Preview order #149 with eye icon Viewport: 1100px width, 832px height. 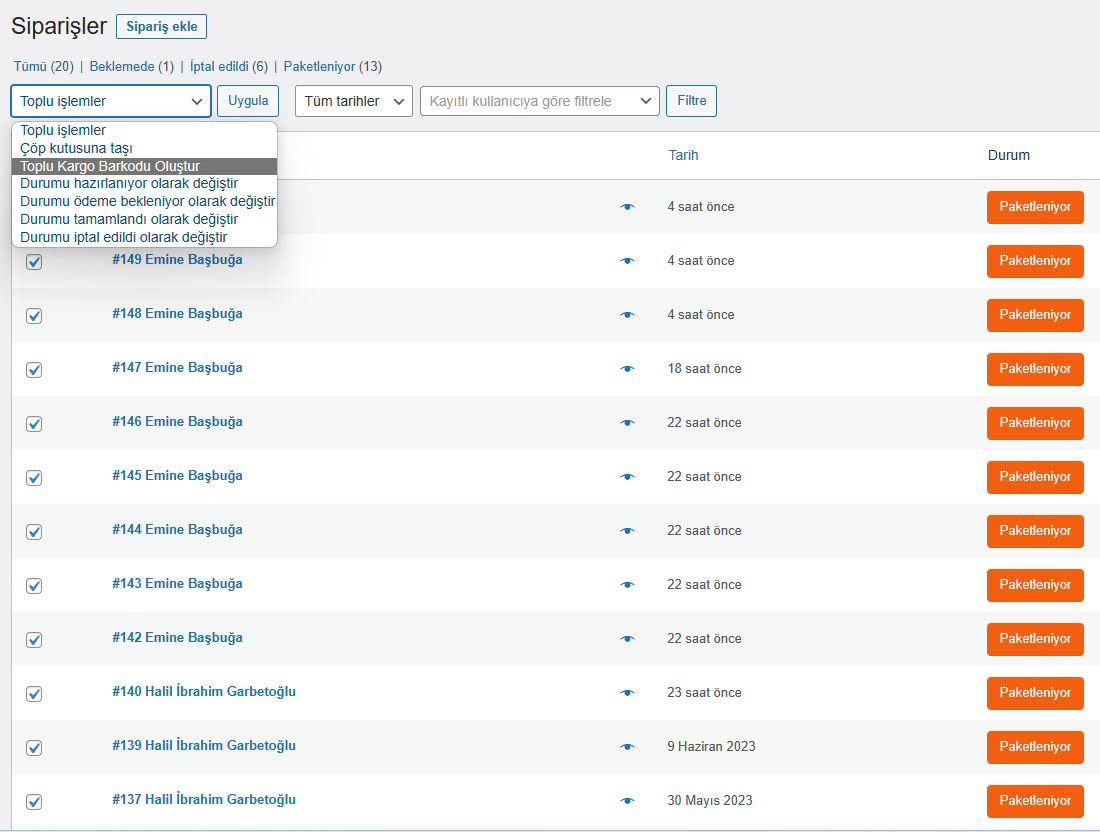(x=627, y=261)
